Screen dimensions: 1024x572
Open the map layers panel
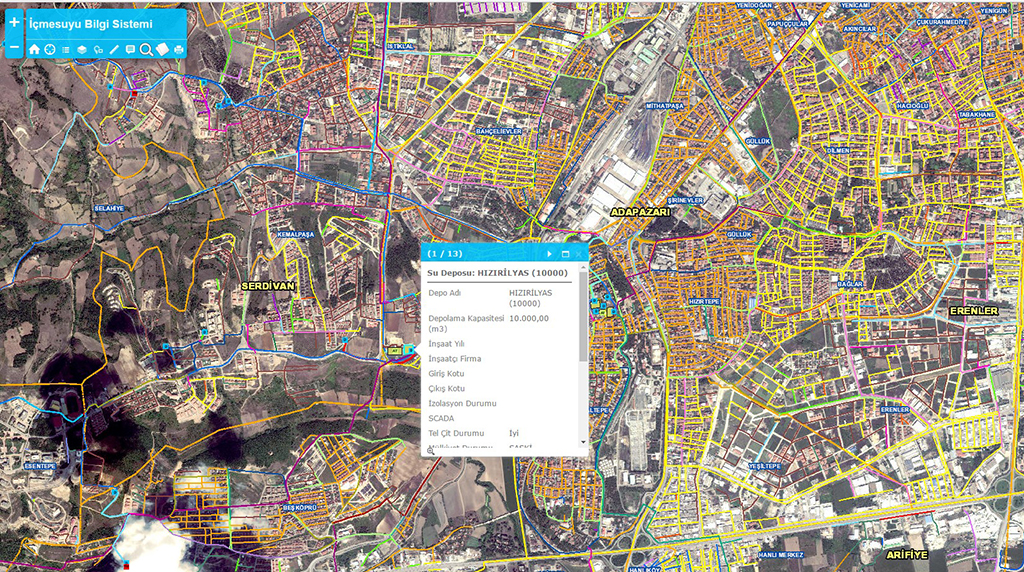click(82, 49)
